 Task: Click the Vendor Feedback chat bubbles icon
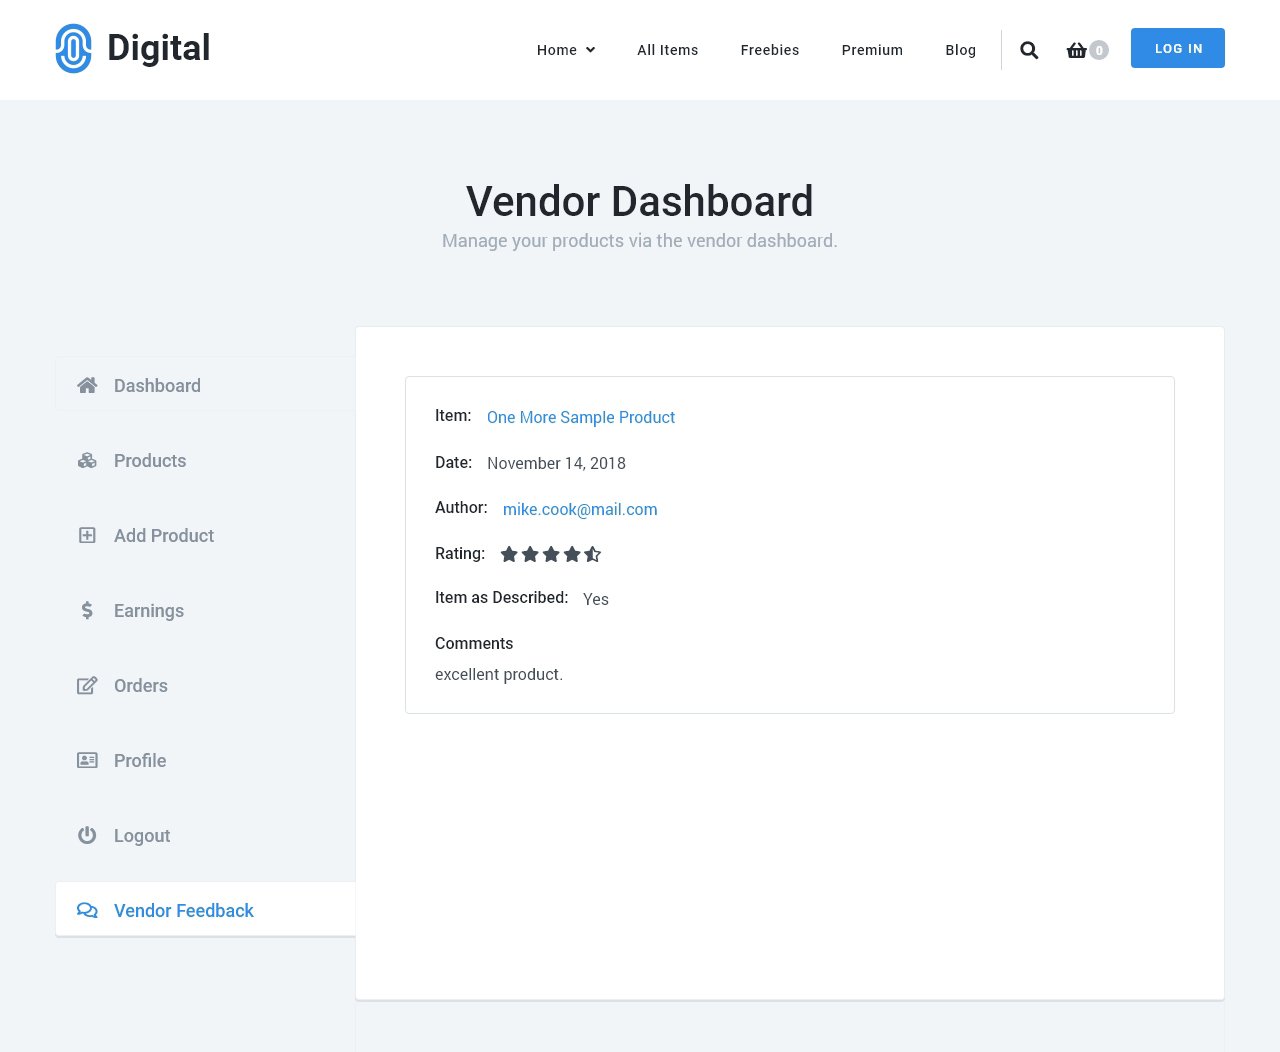point(87,911)
